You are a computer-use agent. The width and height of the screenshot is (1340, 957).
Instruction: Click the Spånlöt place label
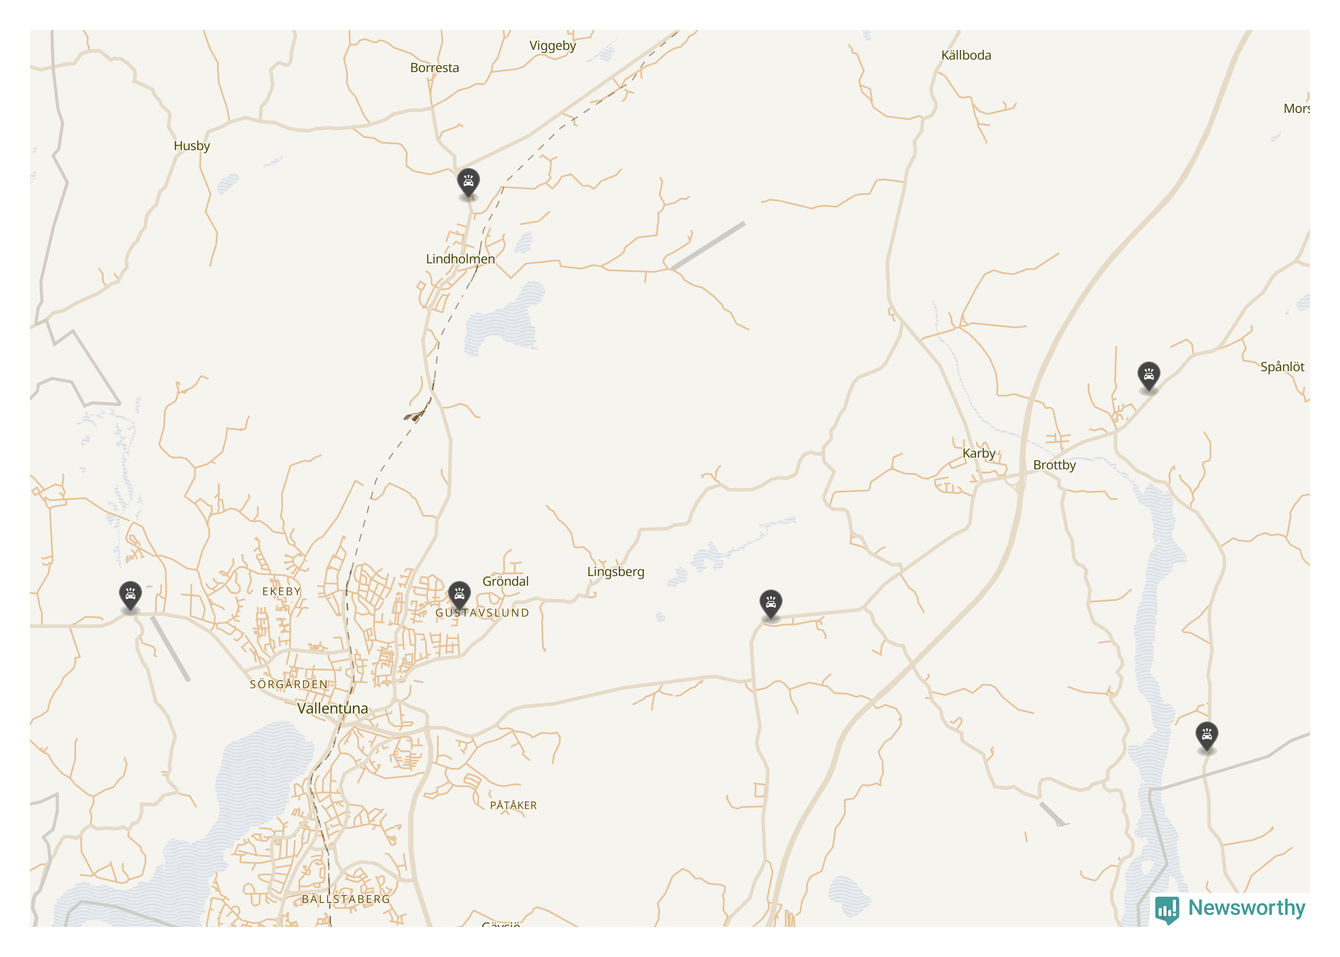(1282, 367)
